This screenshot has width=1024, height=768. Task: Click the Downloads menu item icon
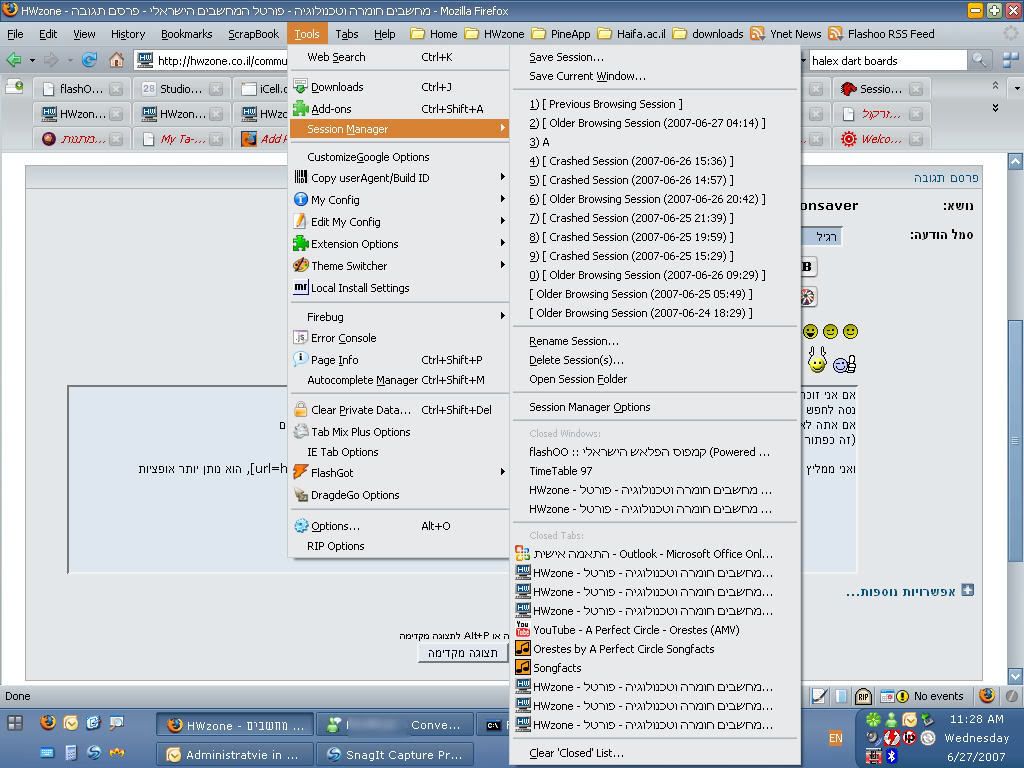pyautogui.click(x=300, y=86)
